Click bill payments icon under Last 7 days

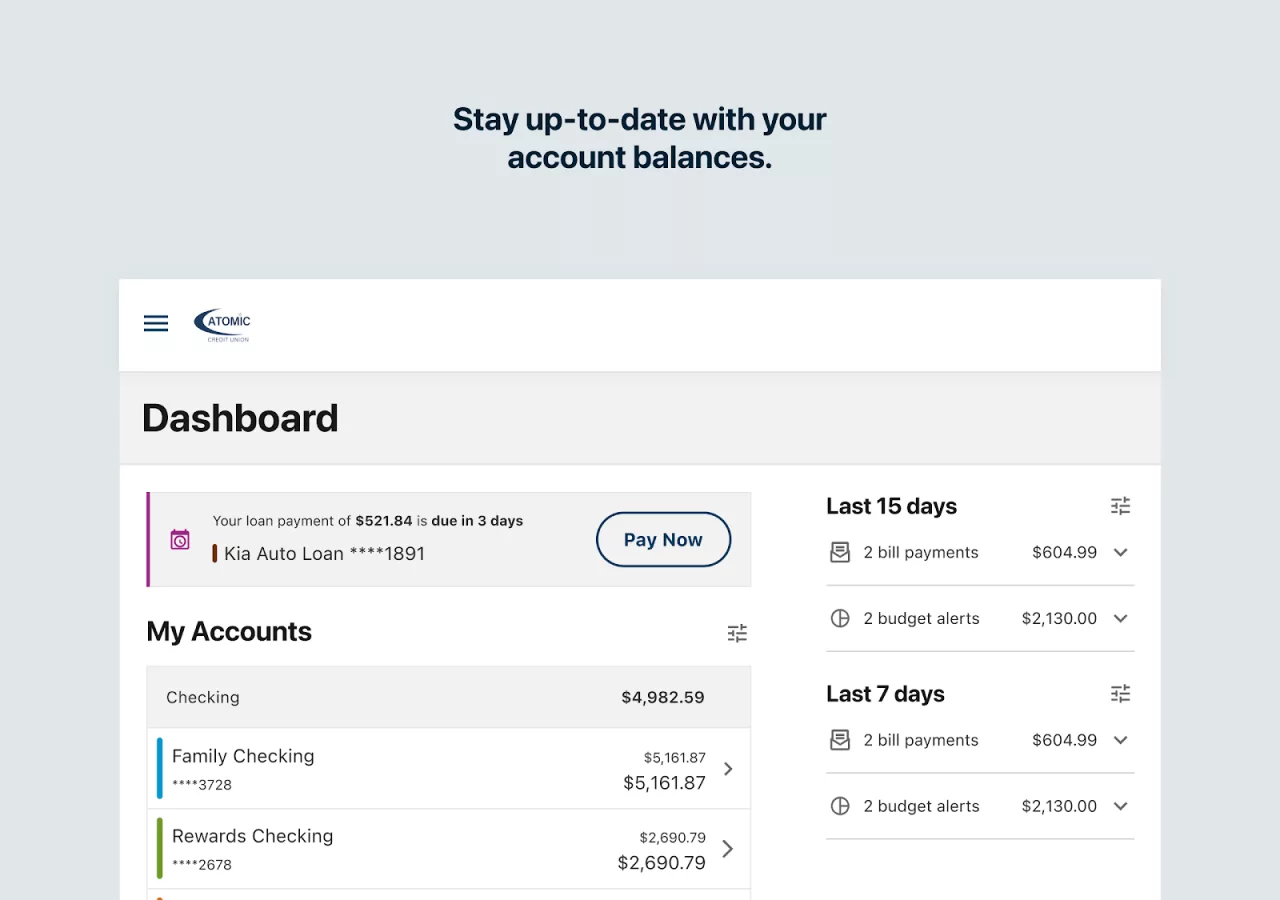coord(840,740)
